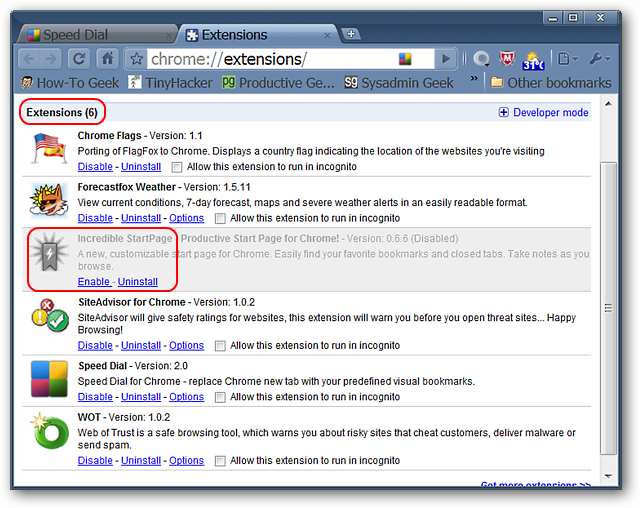The width and height of the screenshot is (640, 508).
Task: Click the Speed Dial extension icon
Action: coord(49,379)
